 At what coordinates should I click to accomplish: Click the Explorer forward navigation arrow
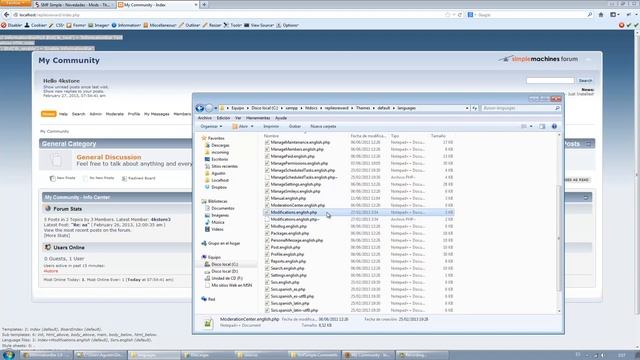point(209,108)
